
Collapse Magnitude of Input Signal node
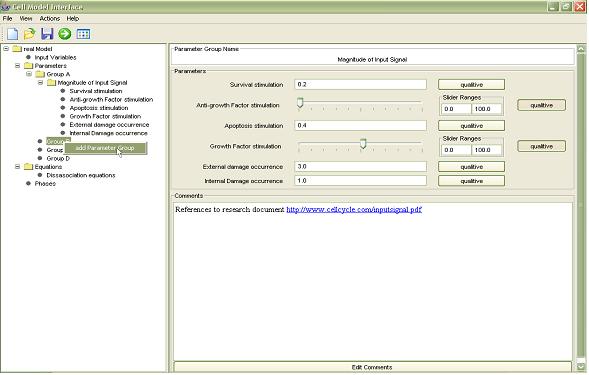click(x=40, y=82)
